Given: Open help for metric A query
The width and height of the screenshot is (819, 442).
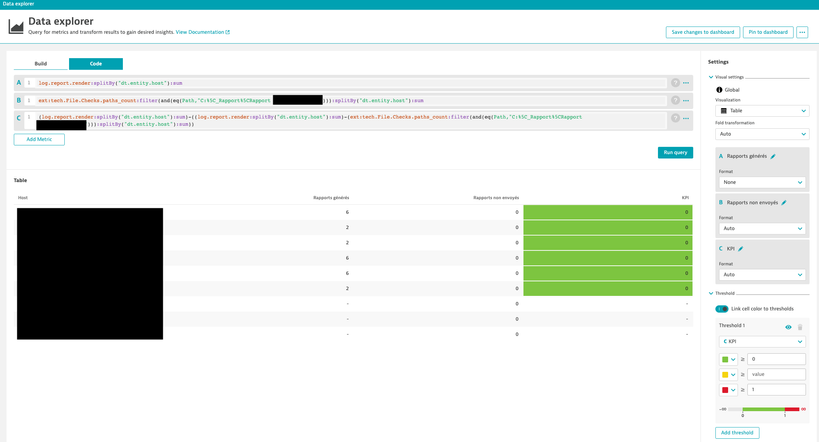Looking at the screenshot, I should click(x=675, y=83).
